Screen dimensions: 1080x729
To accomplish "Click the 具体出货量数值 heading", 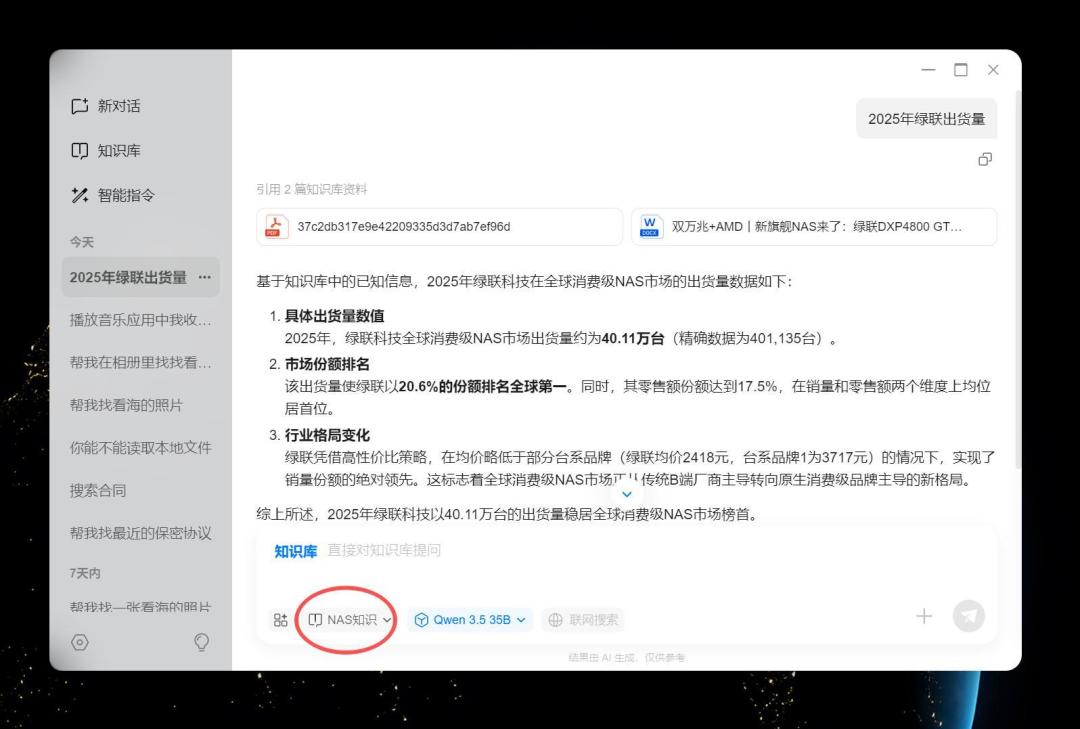I will [334, 316].
